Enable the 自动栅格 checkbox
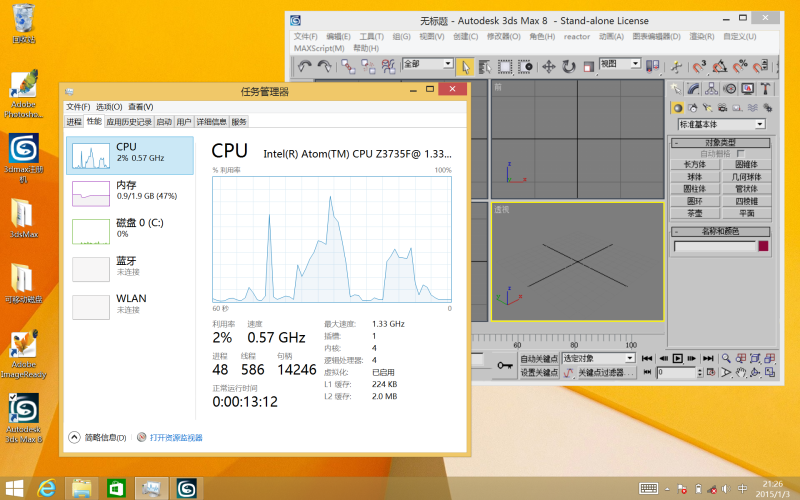The image size is (800, 500). pos(741,154)
